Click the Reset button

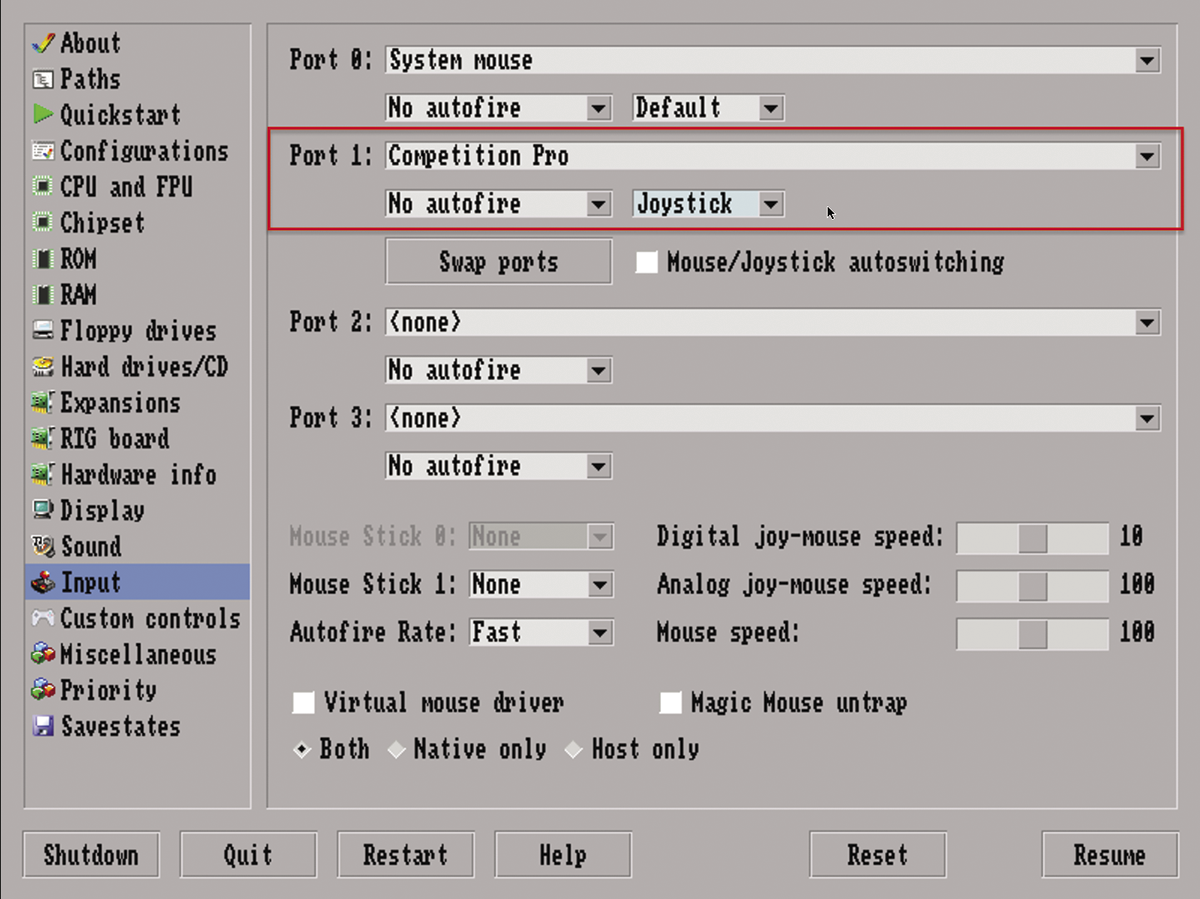878,856
